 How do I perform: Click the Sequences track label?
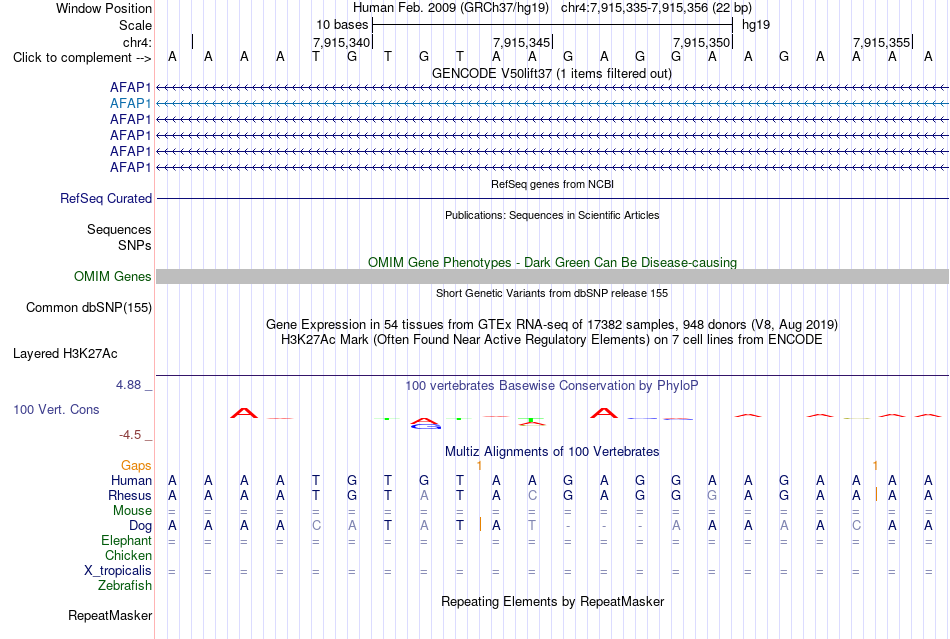(x=119, y=230)
